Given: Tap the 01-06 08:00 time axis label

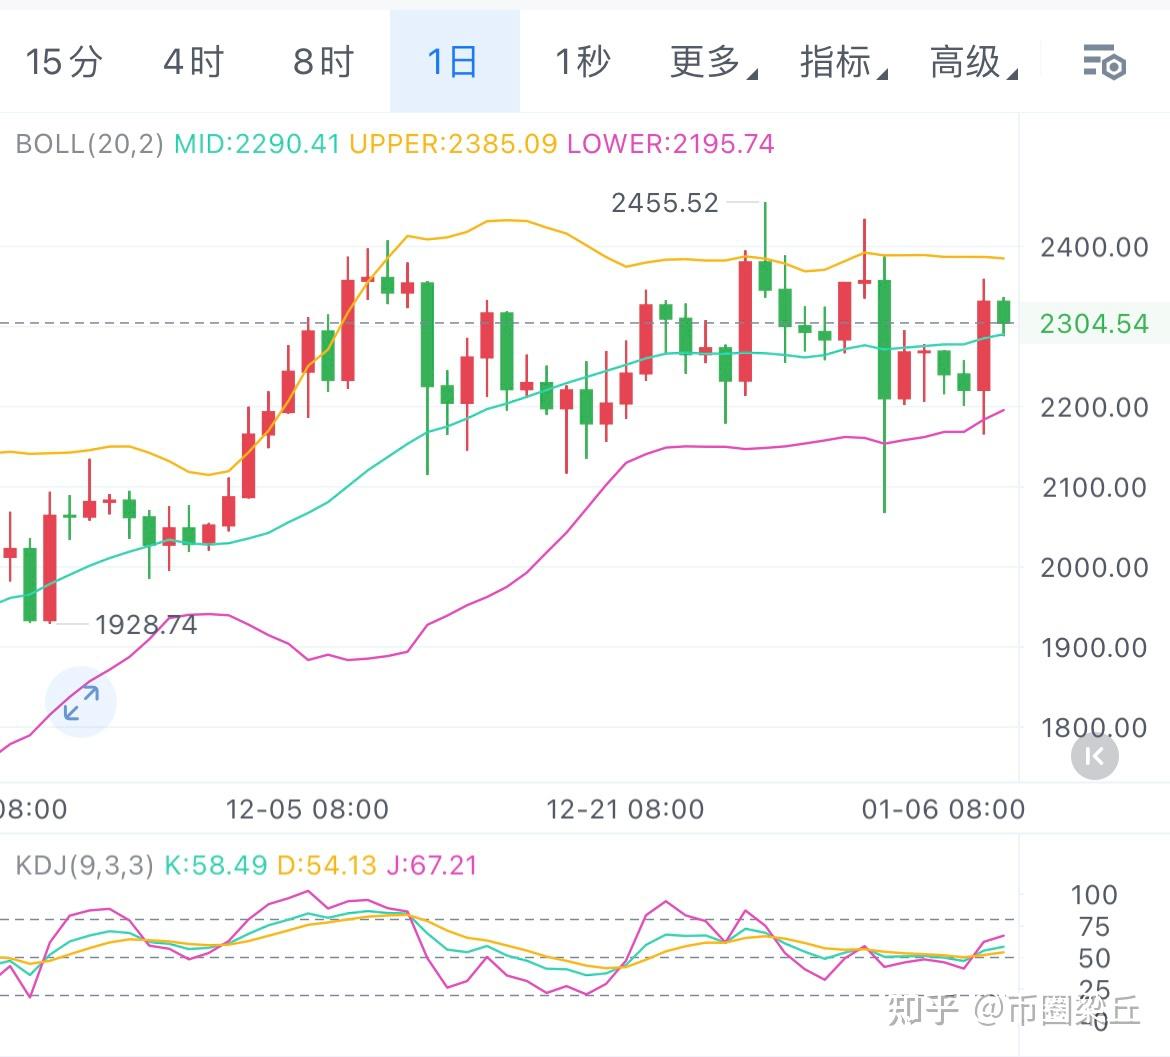Looking at the screenshot, I should click(x=943, y=809).
